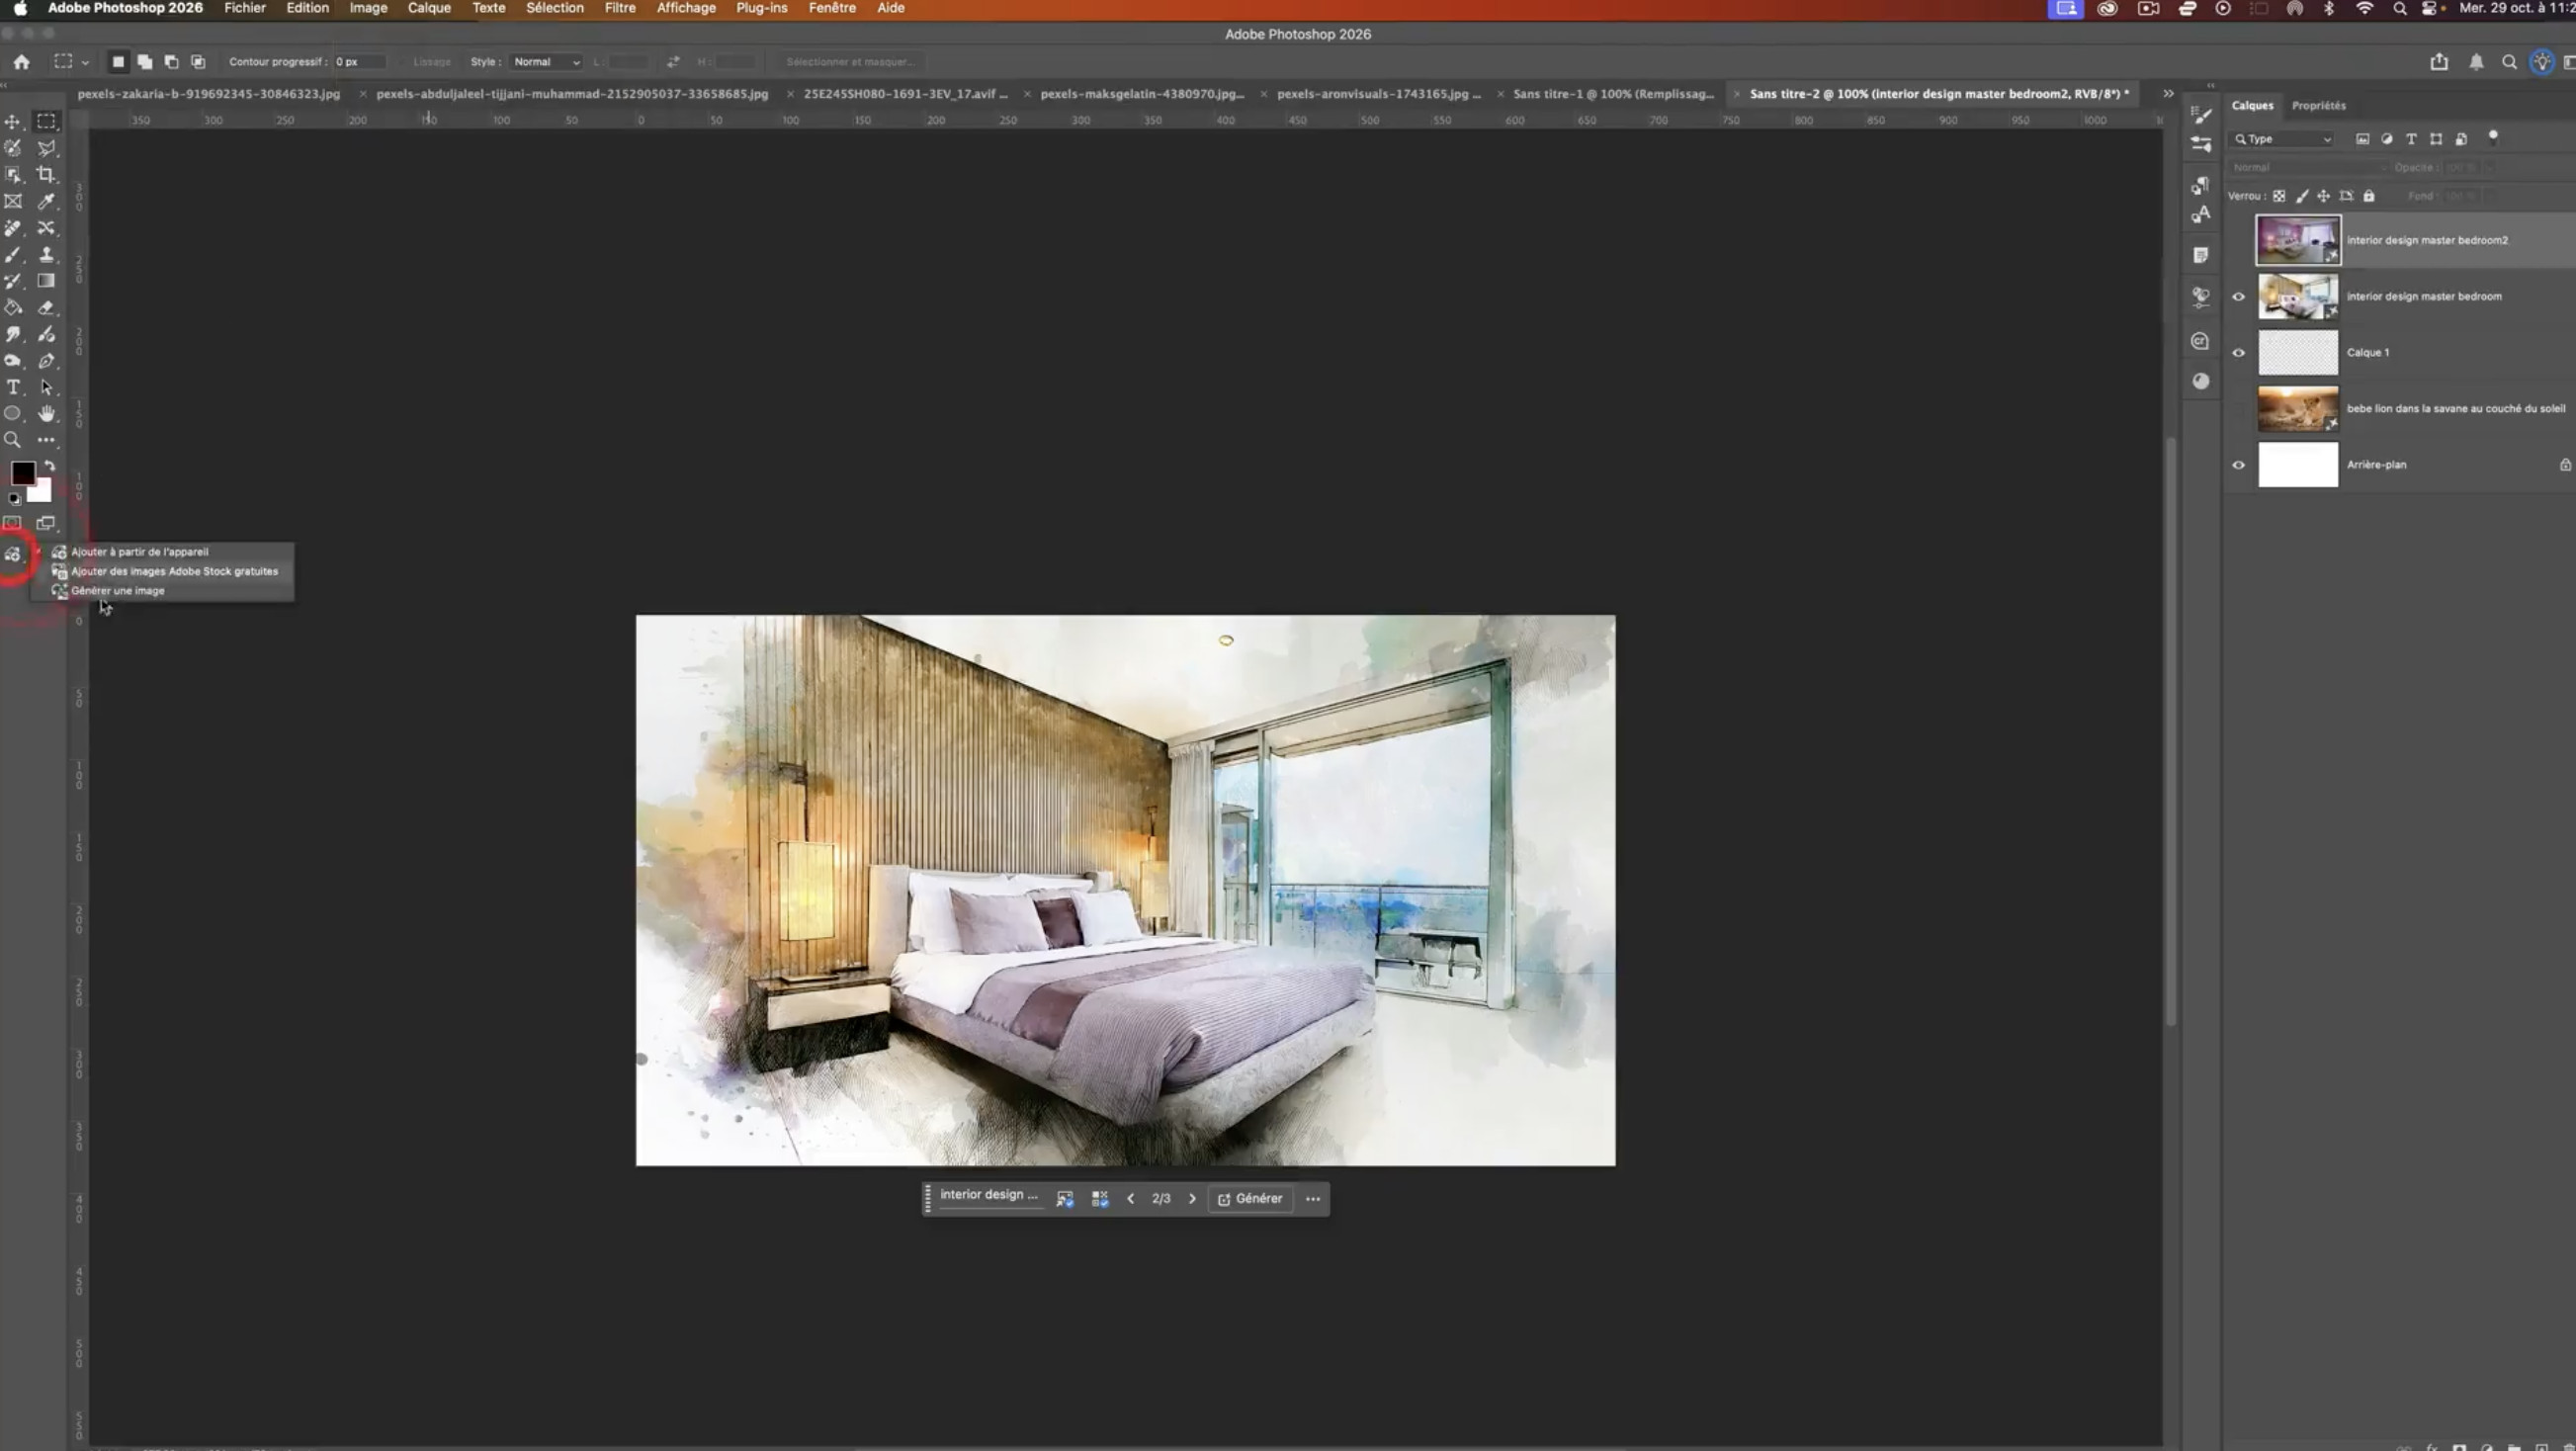The height and width of the screenshot is (1451, 2576).
Task: Expand the hidden document tabs chevron
Action: tap(2168, 94)
